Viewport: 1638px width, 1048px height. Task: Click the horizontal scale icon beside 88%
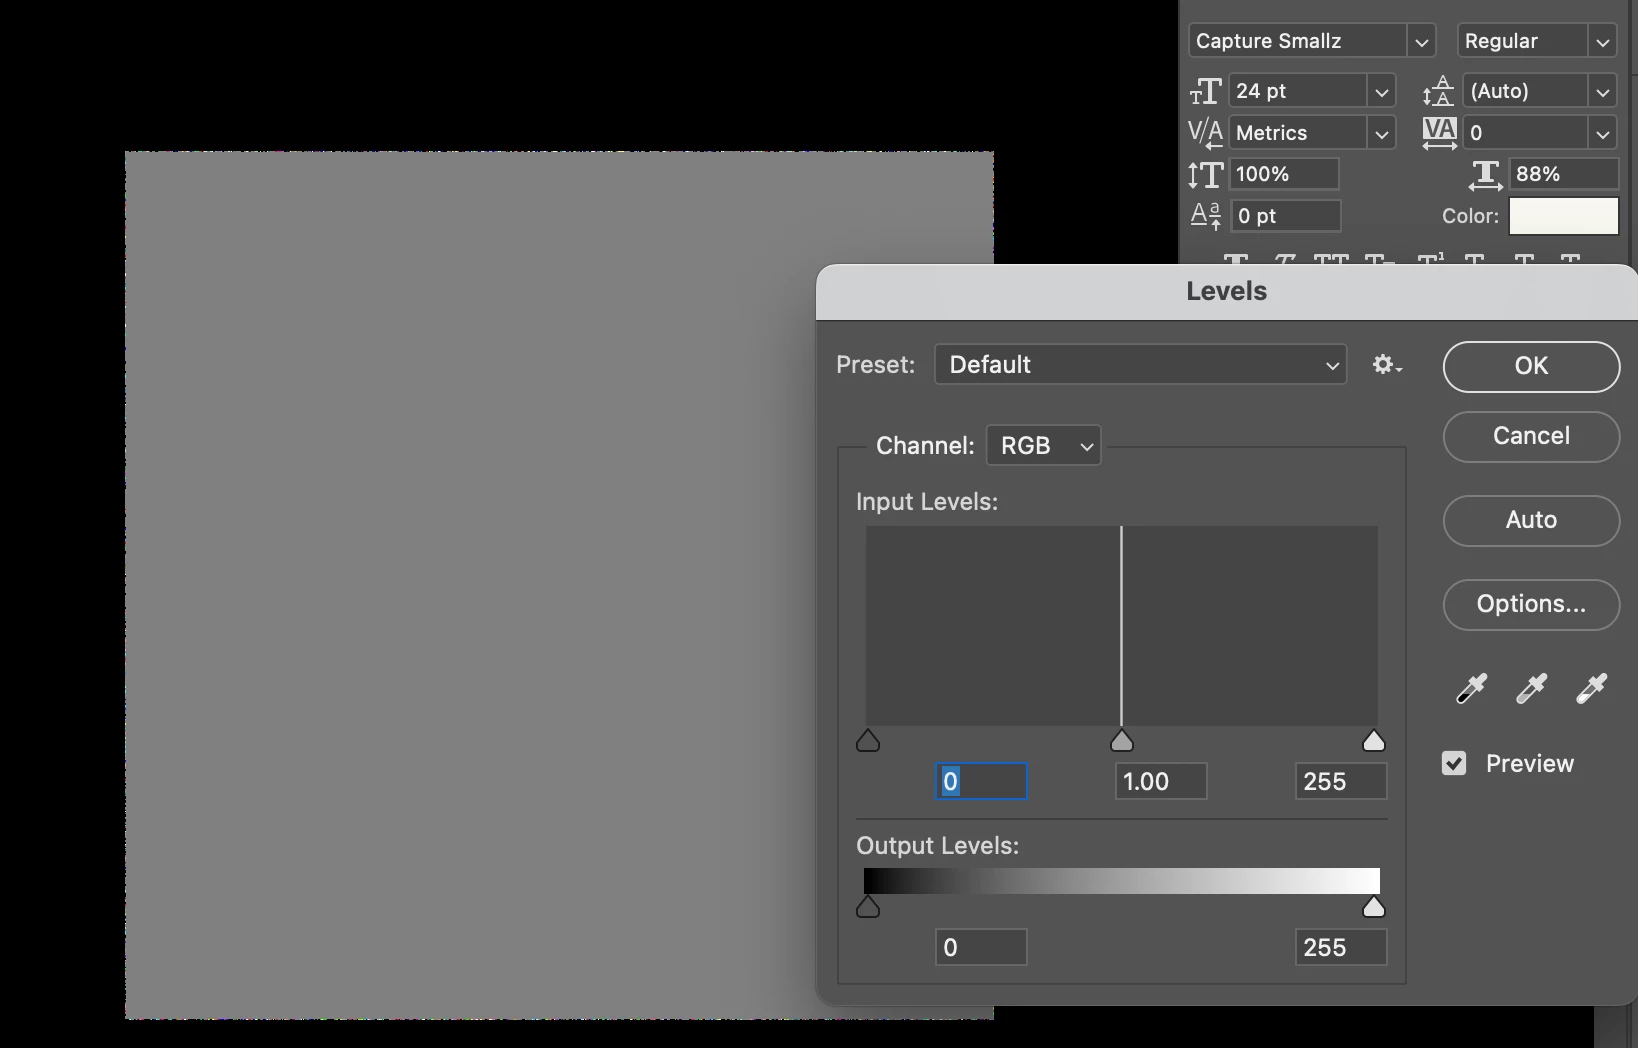(1485, 175)
